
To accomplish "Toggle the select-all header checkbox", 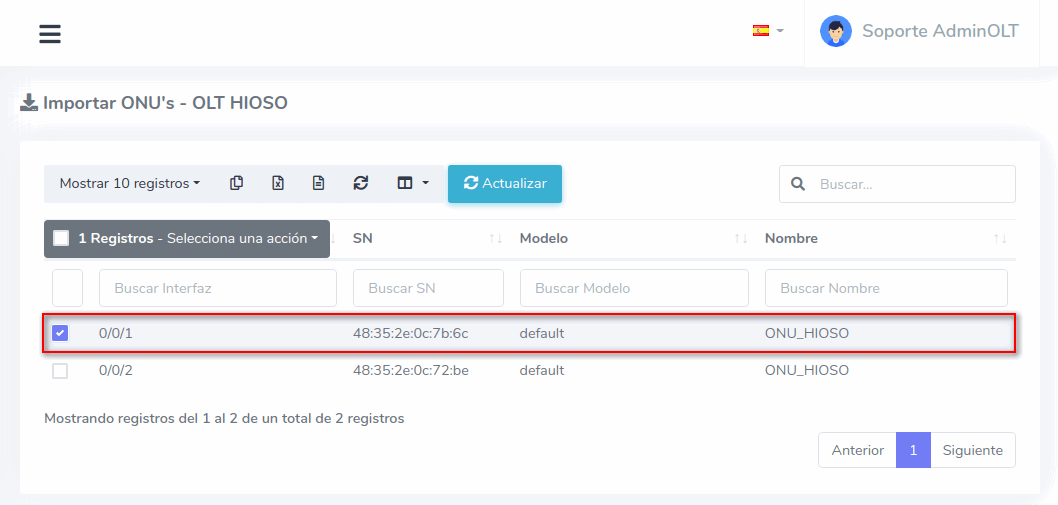I will click(61, 239).
